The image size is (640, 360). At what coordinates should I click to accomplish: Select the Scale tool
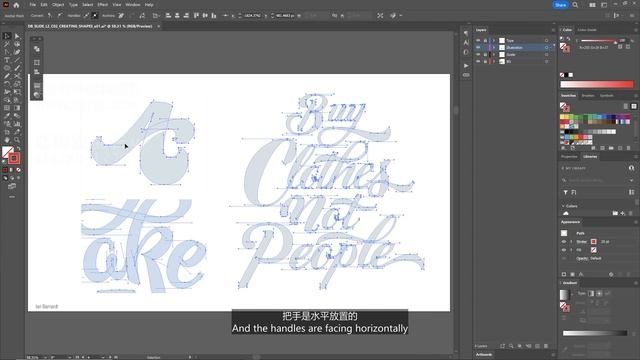pos(17,84)
